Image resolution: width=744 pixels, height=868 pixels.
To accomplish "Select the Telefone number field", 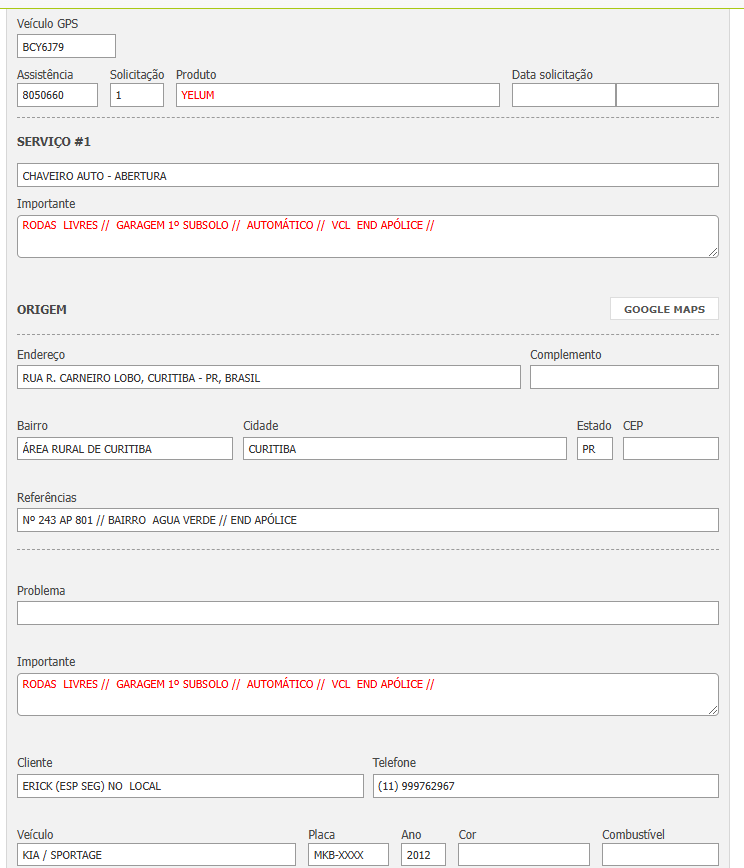I will click(545, 786).
